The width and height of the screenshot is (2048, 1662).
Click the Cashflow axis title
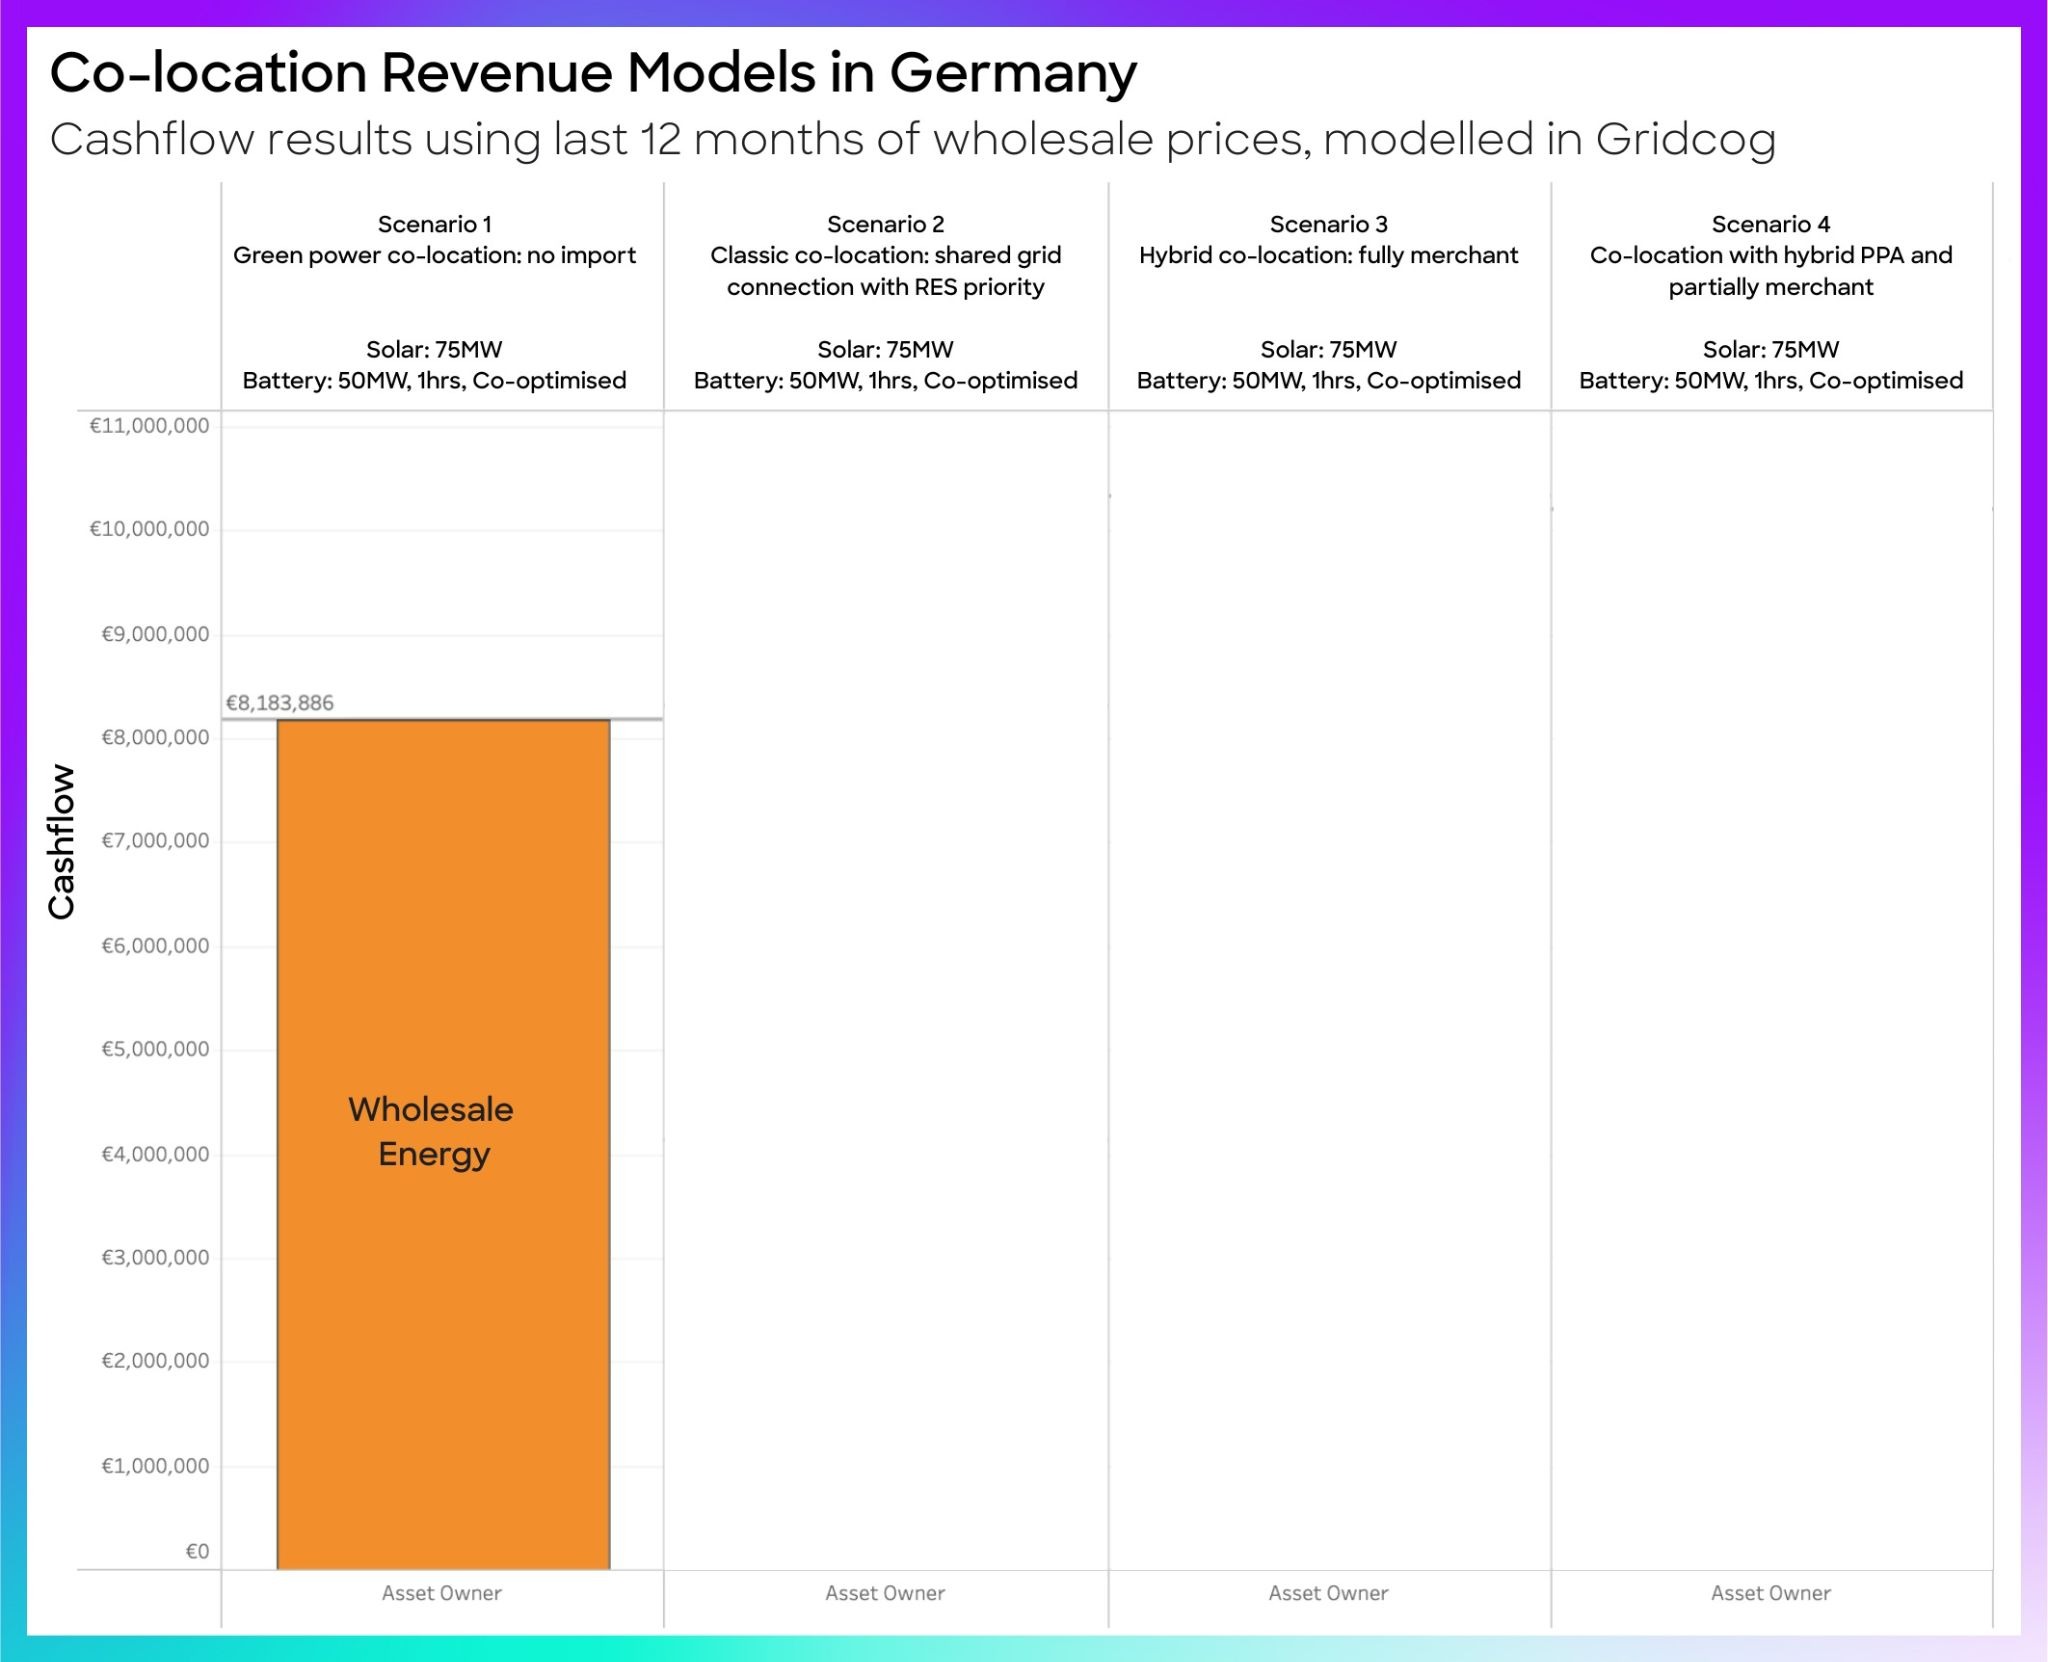(x=62, y=841)
